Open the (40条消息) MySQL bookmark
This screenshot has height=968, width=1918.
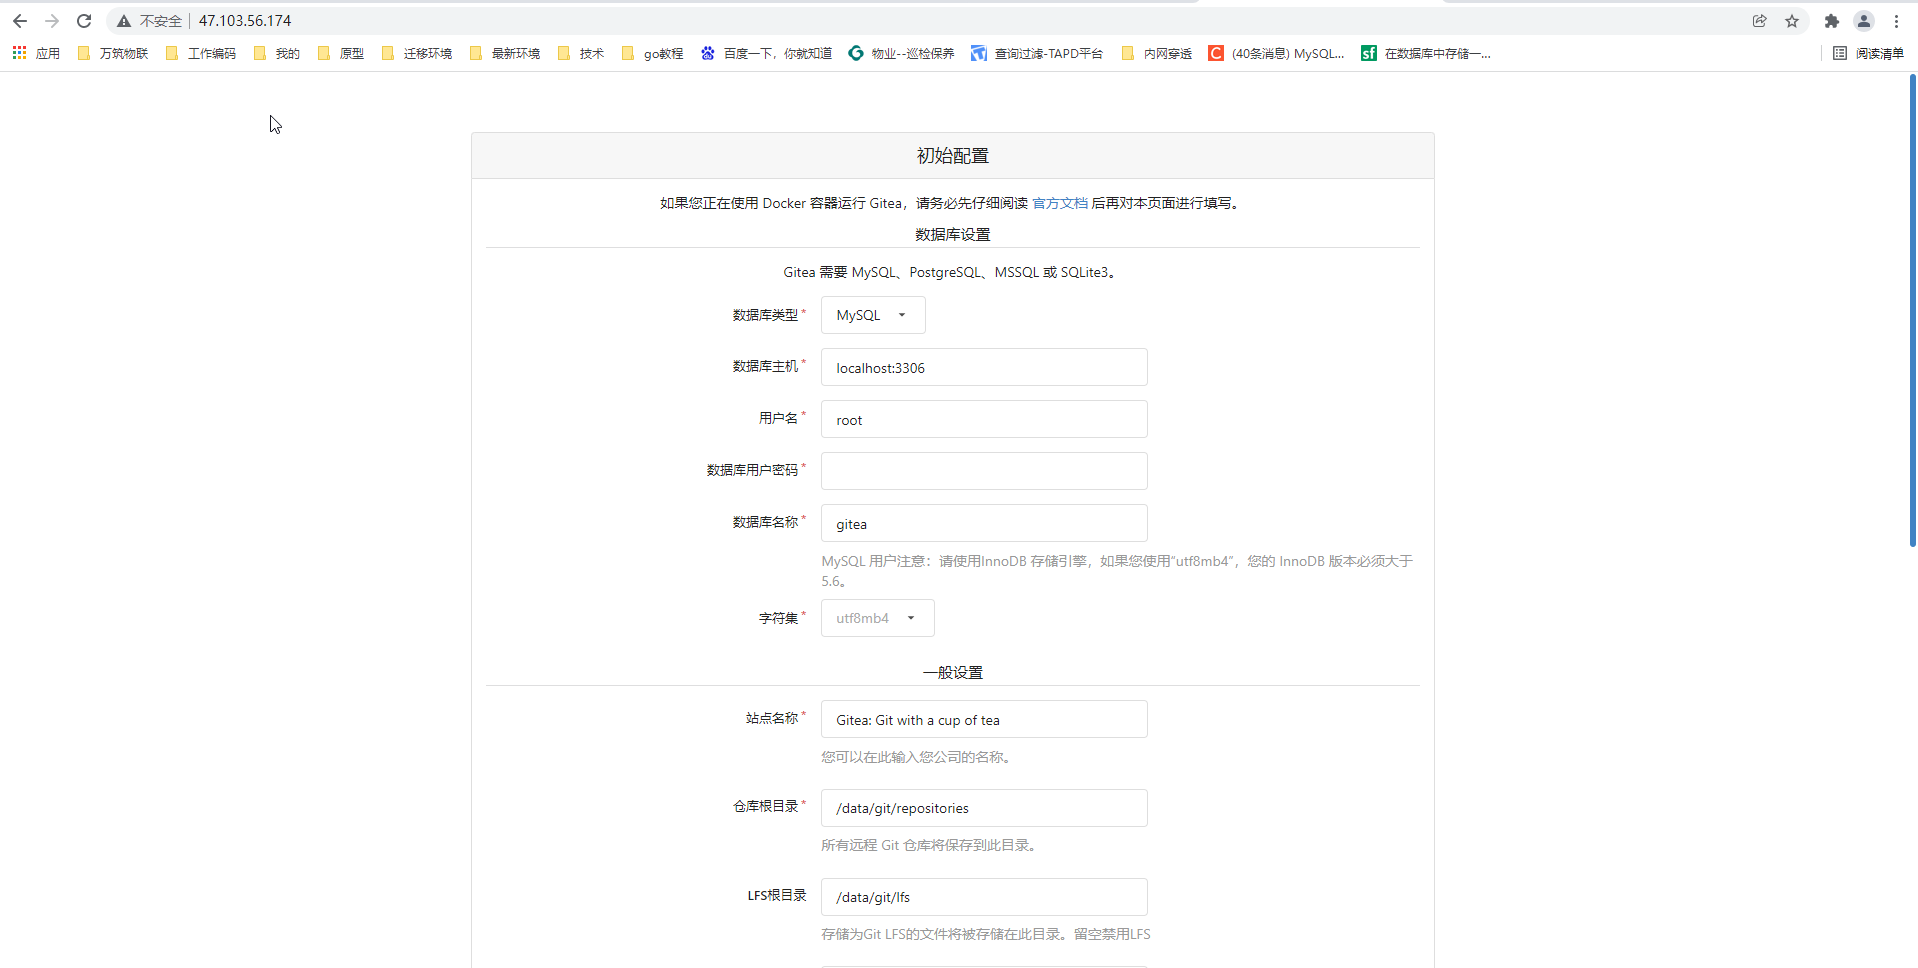(1276, 53)
